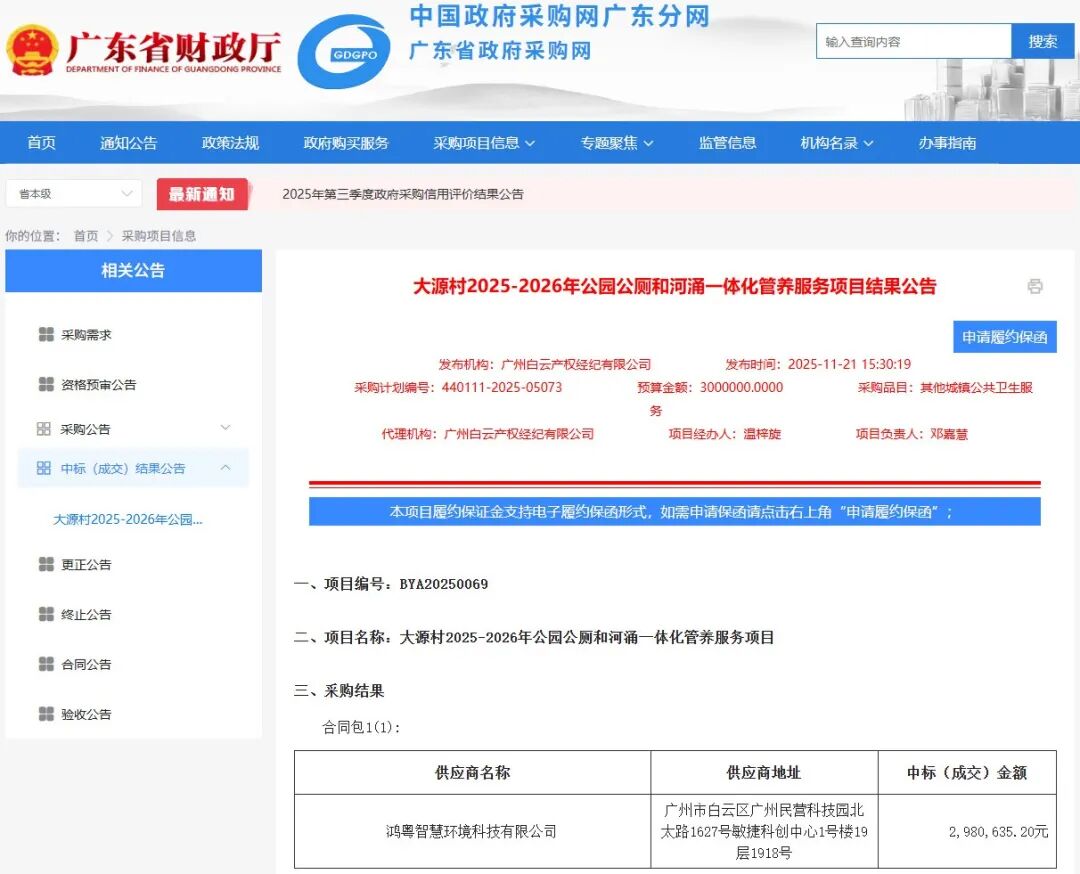The width and height of the screenshot is (1080, 874).
Task: Click grid icon beside 终止公告
Action: pyautogui.click(x=46, y=614)
